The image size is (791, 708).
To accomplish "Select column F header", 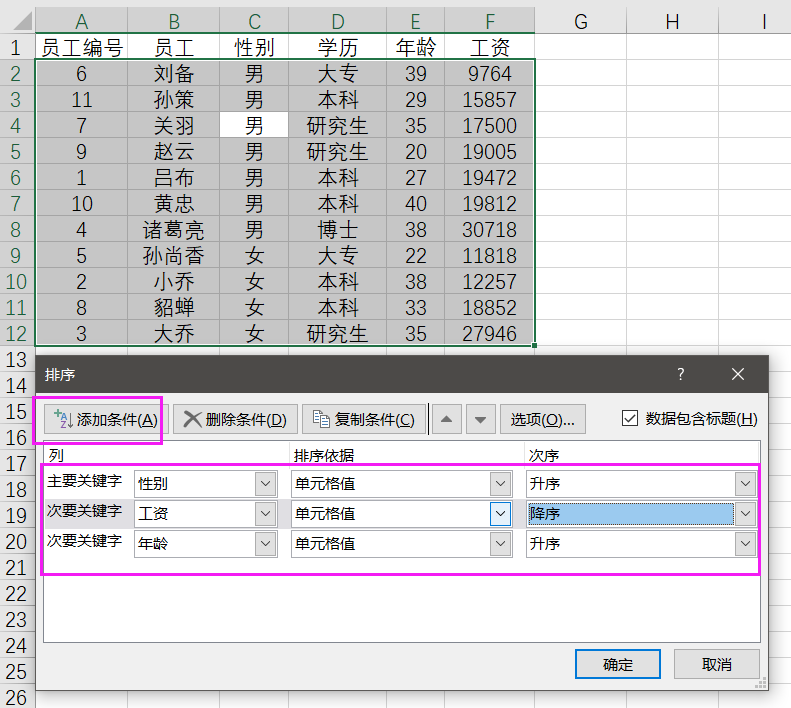I will tap(490, 21).
